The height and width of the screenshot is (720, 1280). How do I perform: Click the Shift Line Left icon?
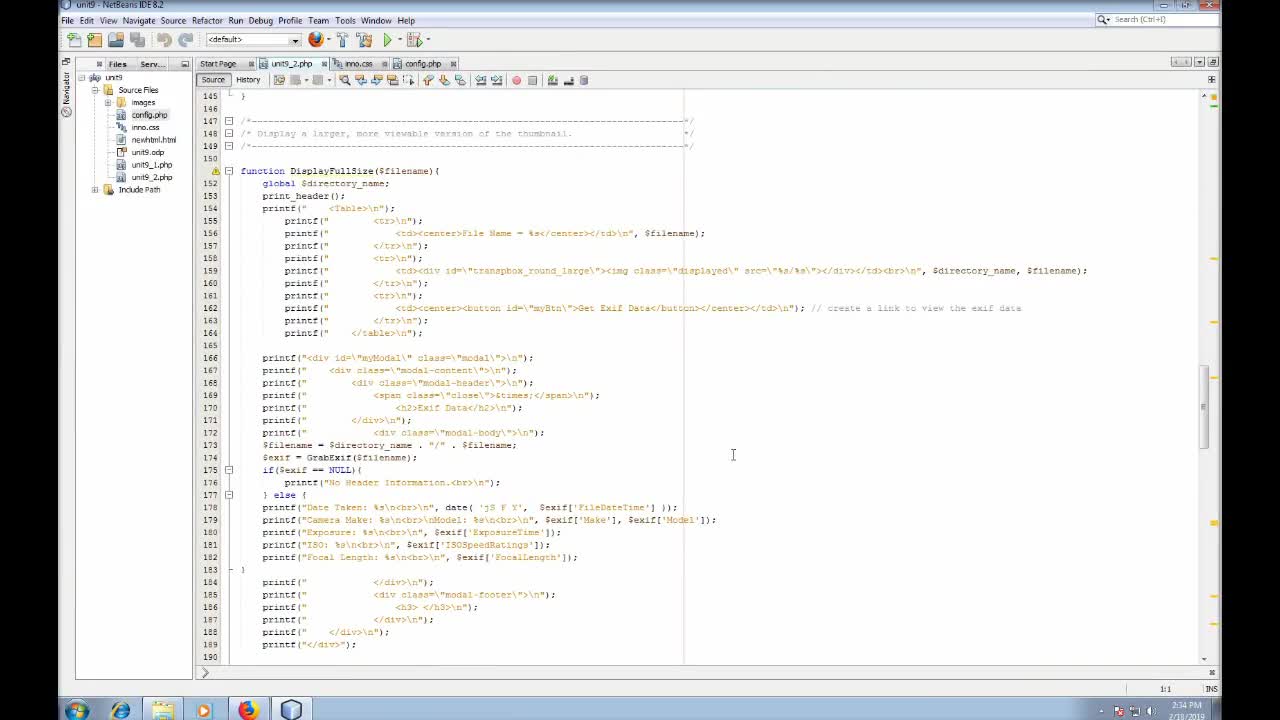point(480,80)
